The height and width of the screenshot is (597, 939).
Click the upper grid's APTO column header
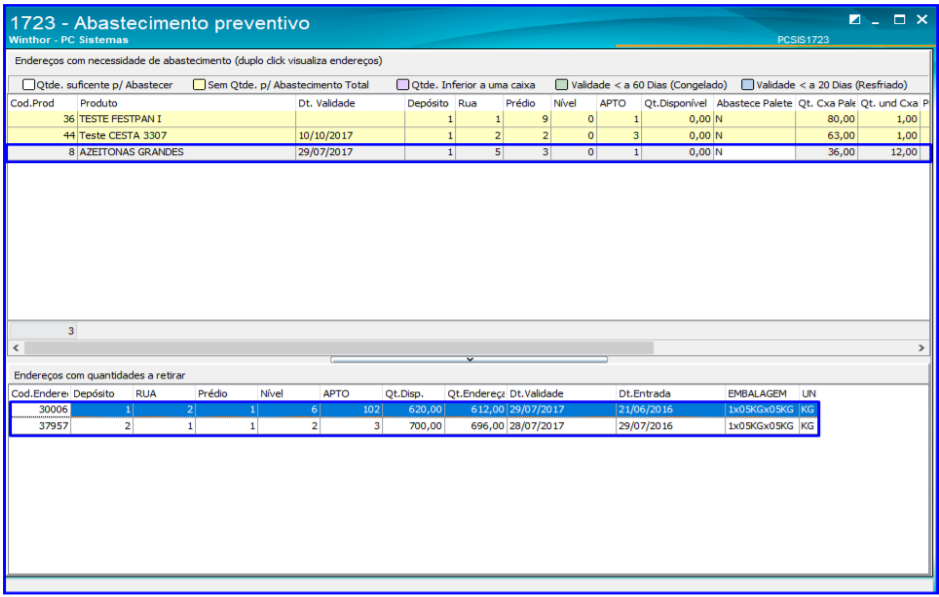coord(619,103)
